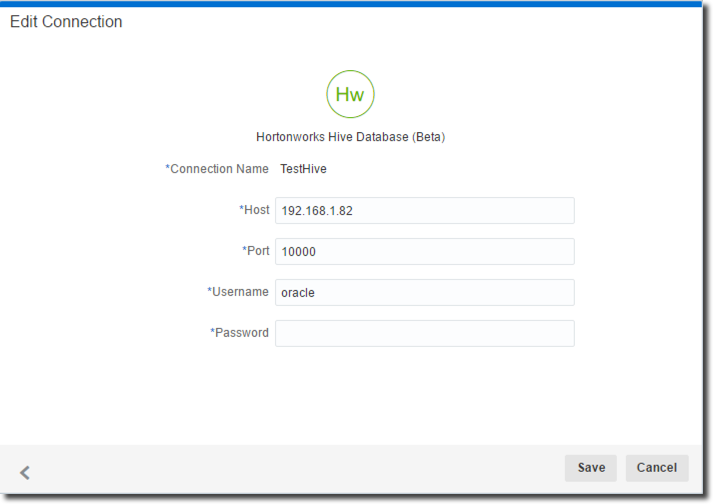Focus the Username input field
The height and width of the screenshot is (504, 713).
425,292
